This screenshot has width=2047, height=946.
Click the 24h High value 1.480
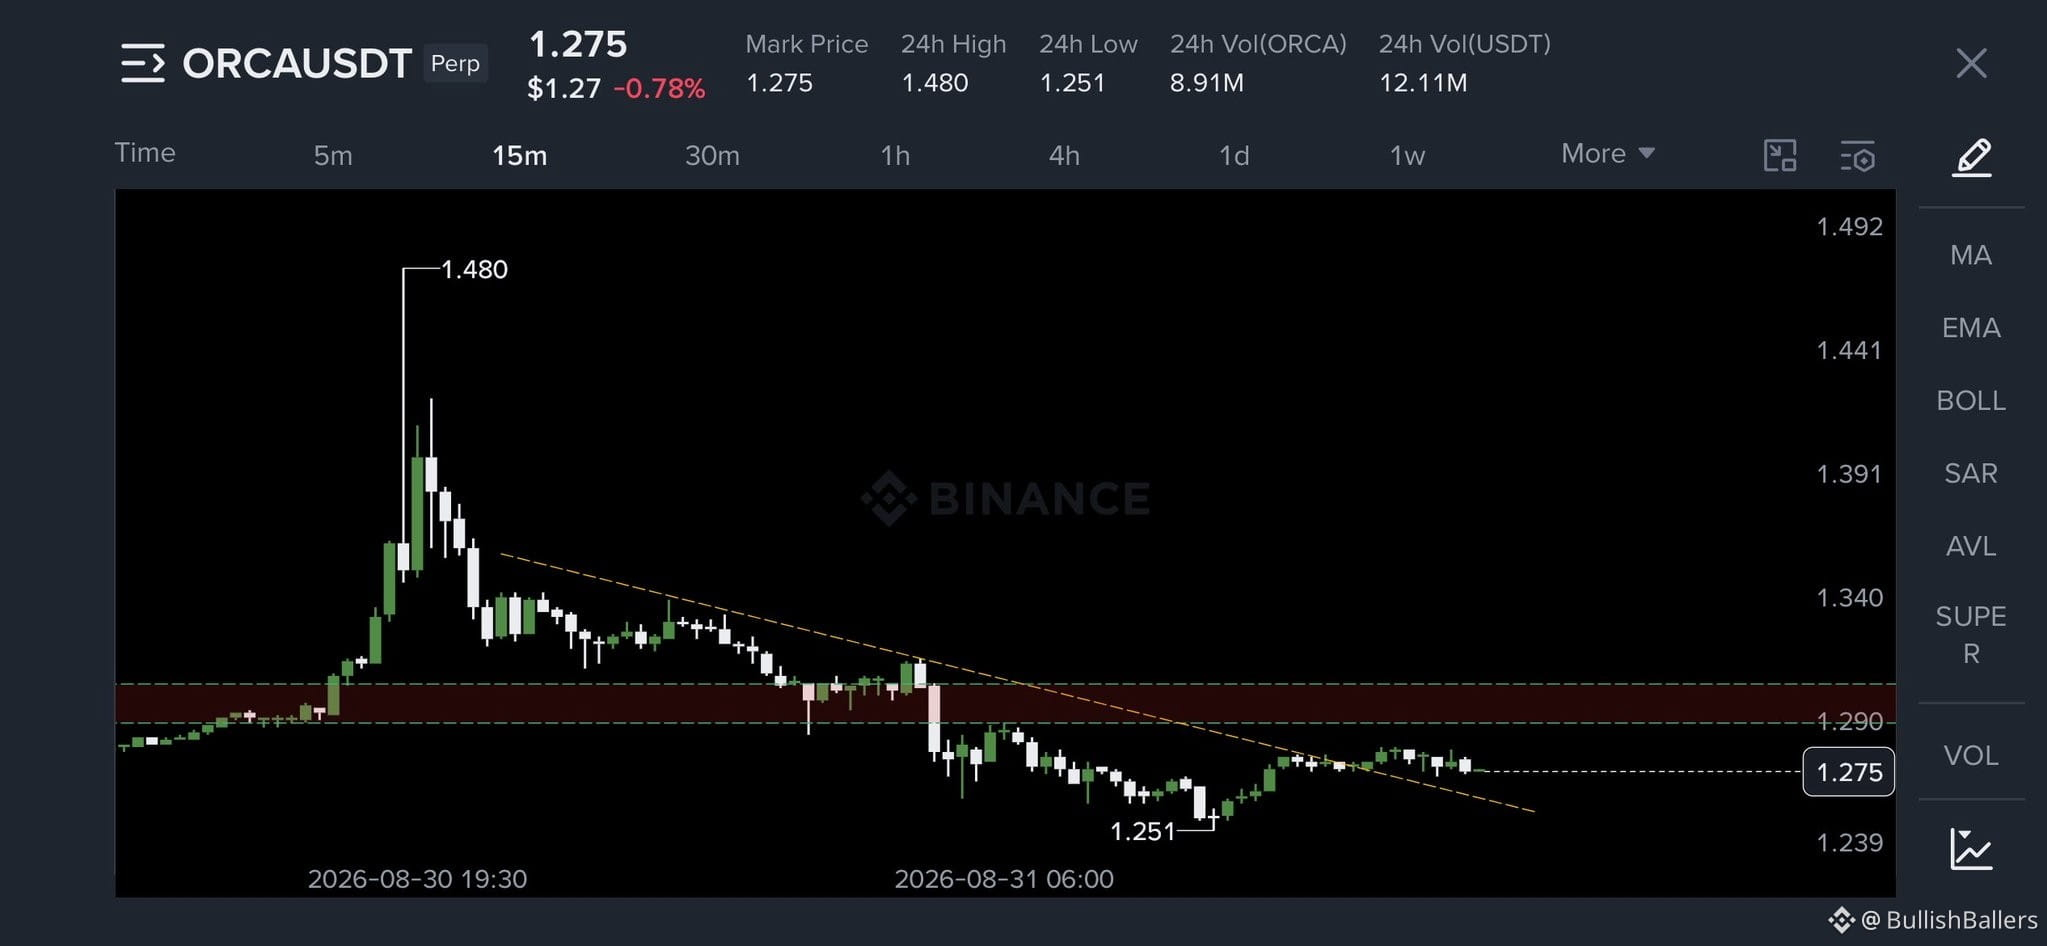pos(935,83)
